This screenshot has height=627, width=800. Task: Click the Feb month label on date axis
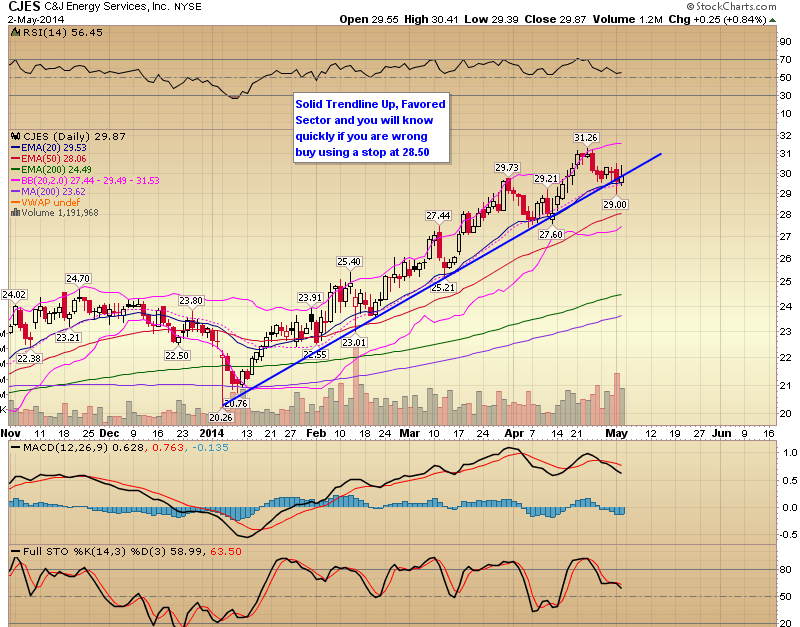pos(316,433)
